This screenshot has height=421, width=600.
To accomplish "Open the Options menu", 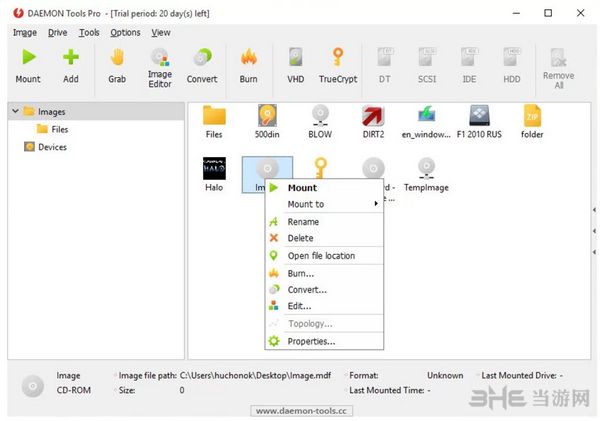I will [126, 33].
